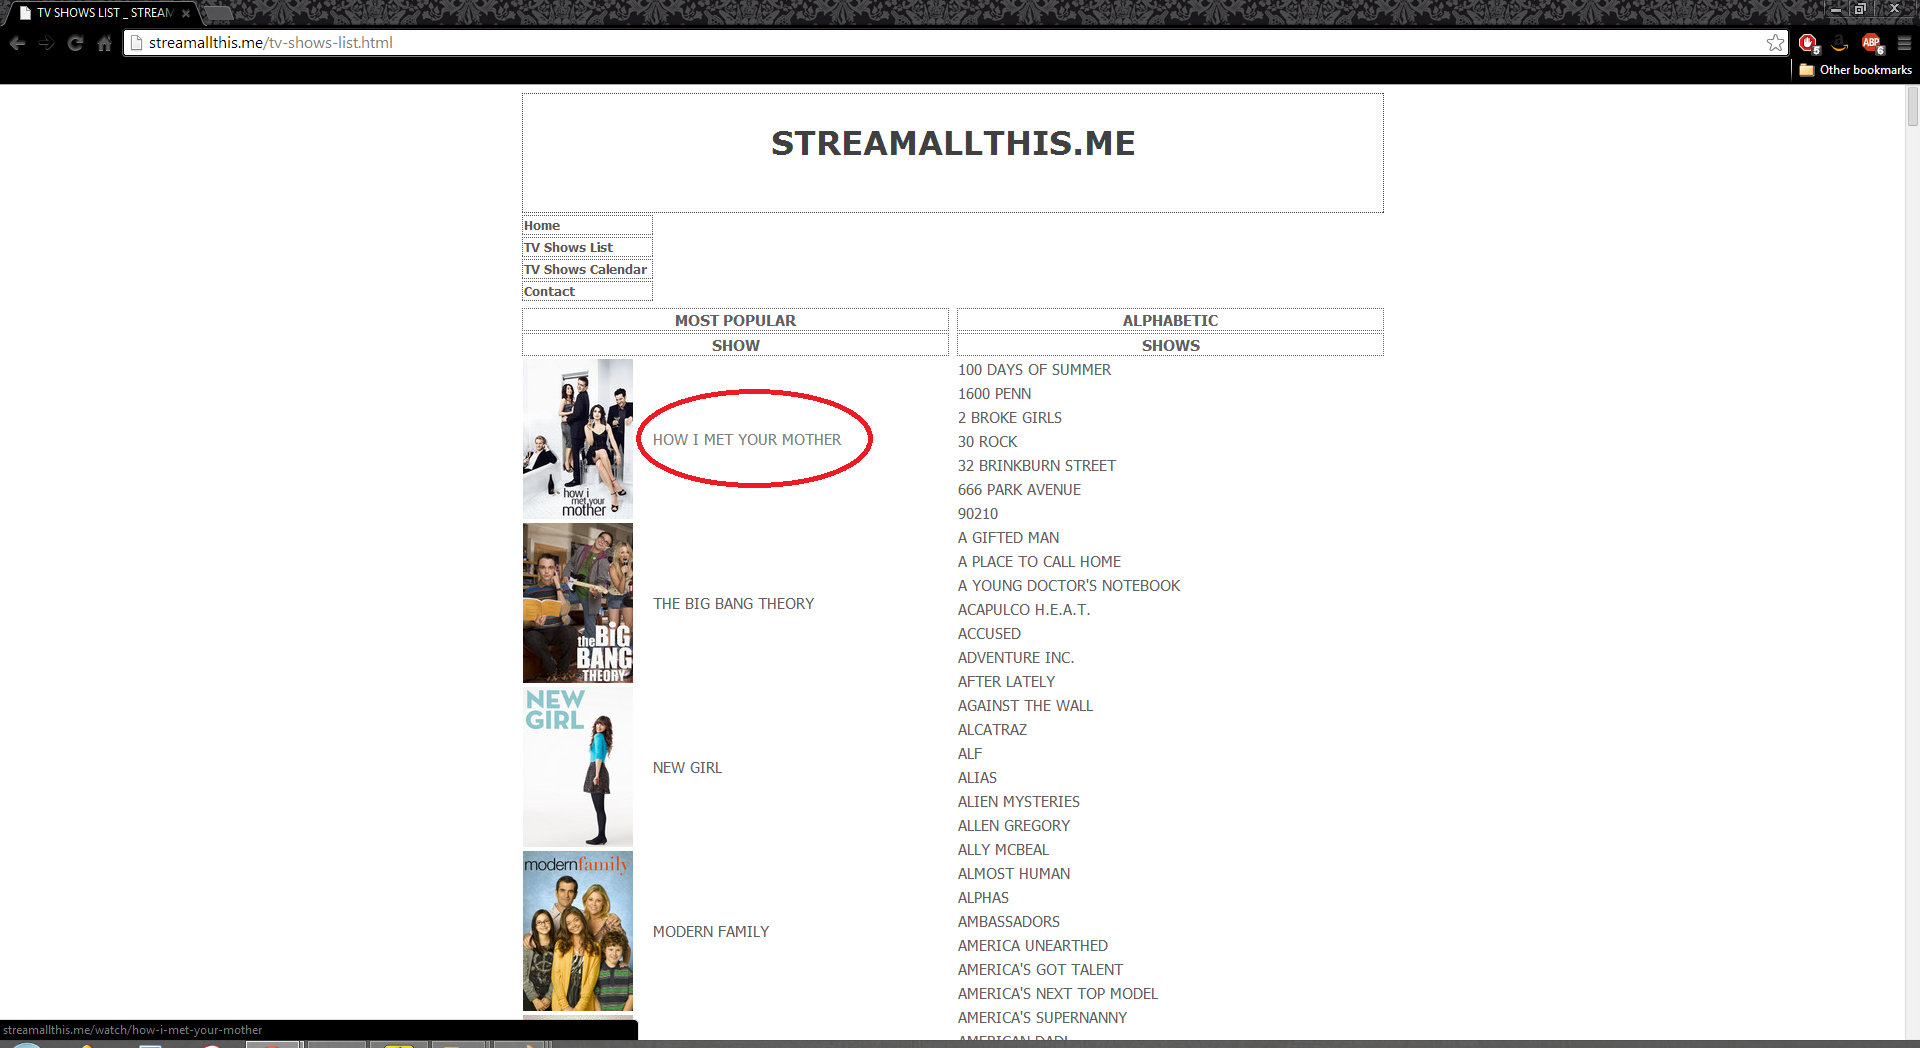
Task: Click the Modern Family poster thumbnail
Action: pos(577,931)
